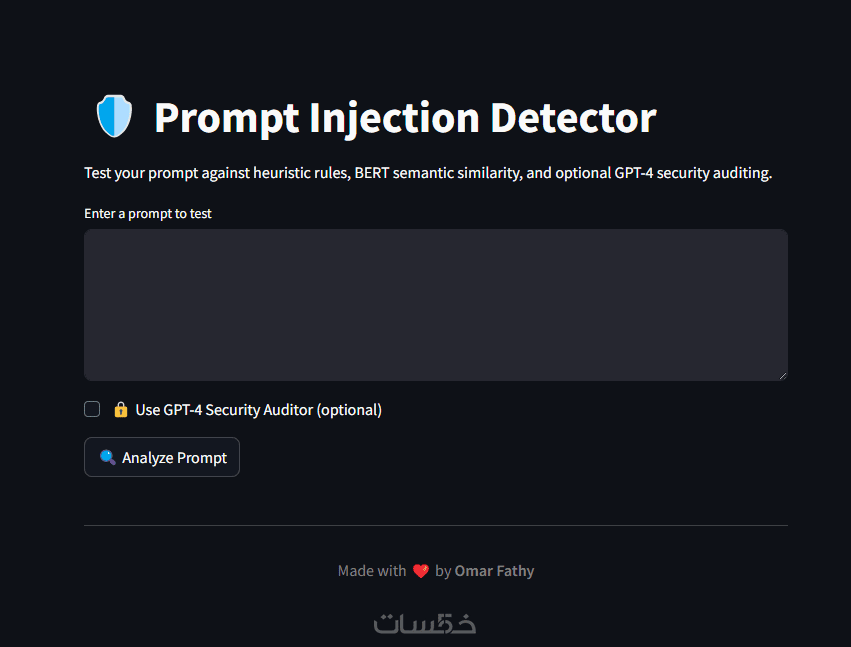
Task: Click the yellow padlock icon
Action: tap(120, 409)
